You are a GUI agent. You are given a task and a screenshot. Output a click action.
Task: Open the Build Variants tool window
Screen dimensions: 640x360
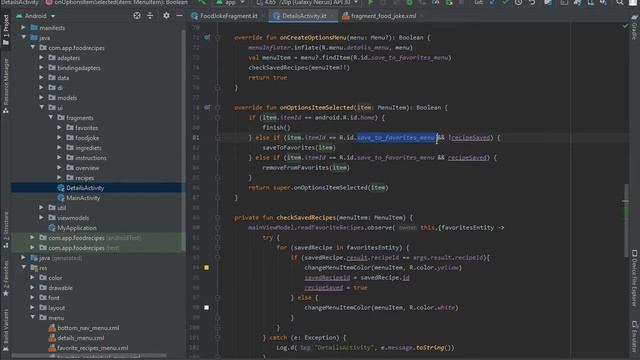coord(5,330)
